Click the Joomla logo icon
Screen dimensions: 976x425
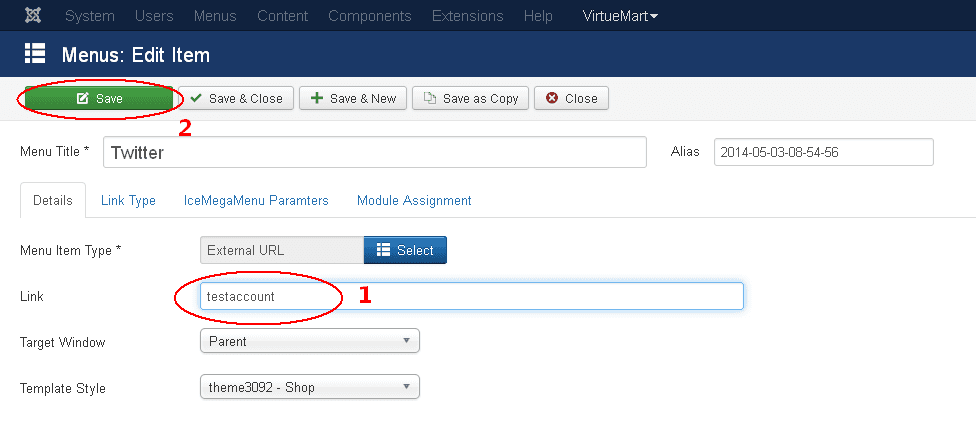click(33, 15)
